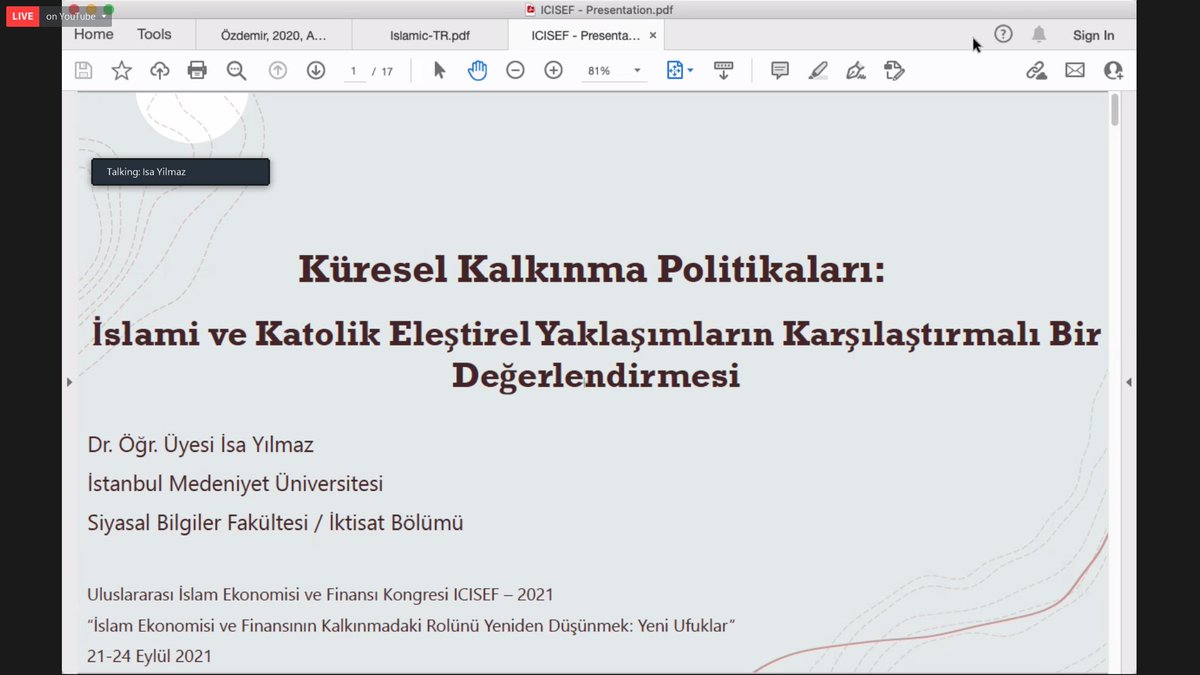The width and height of the screenshot is (1200, 675).
Task: Click the ICISEF – 2021 congress line
Action: pos(320,594)
